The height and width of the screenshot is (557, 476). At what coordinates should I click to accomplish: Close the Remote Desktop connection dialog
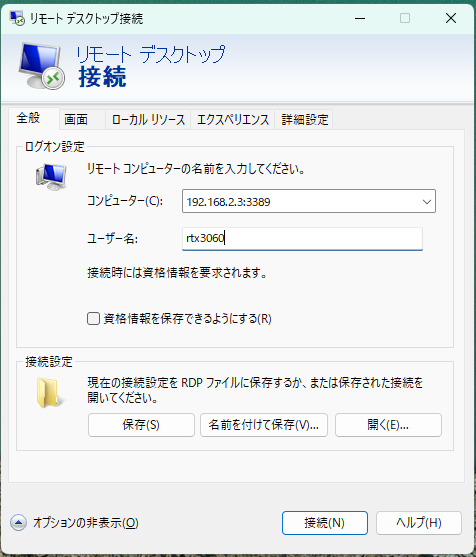[x=451, y=18]
